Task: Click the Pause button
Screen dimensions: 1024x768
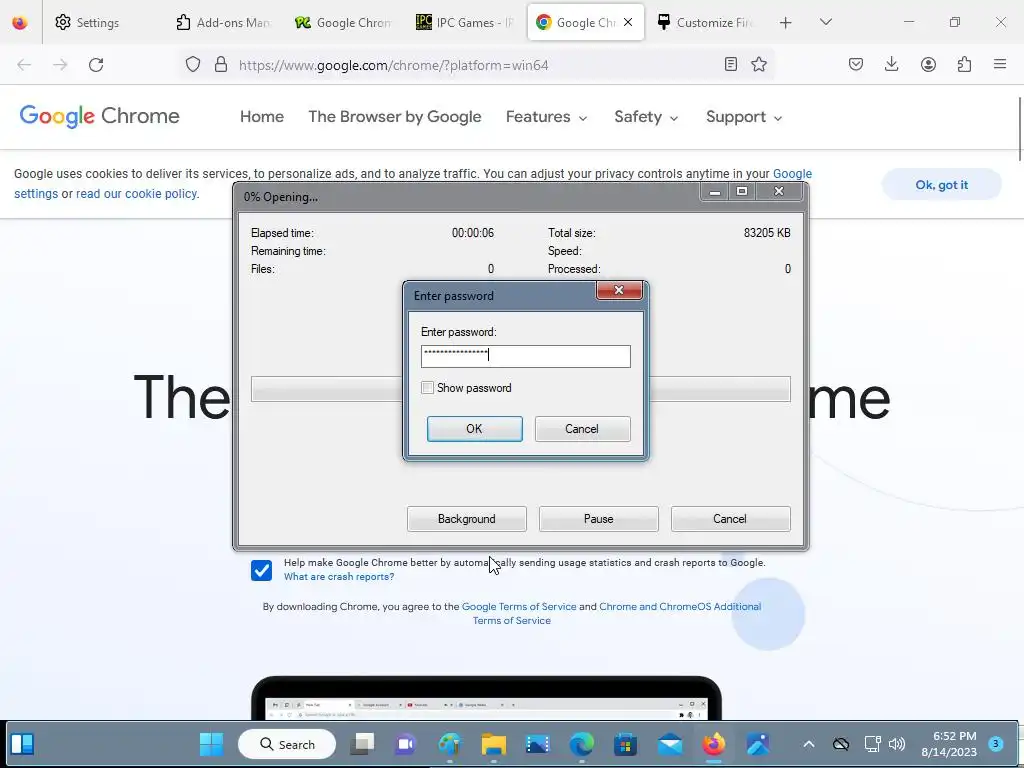Action: 598,519
